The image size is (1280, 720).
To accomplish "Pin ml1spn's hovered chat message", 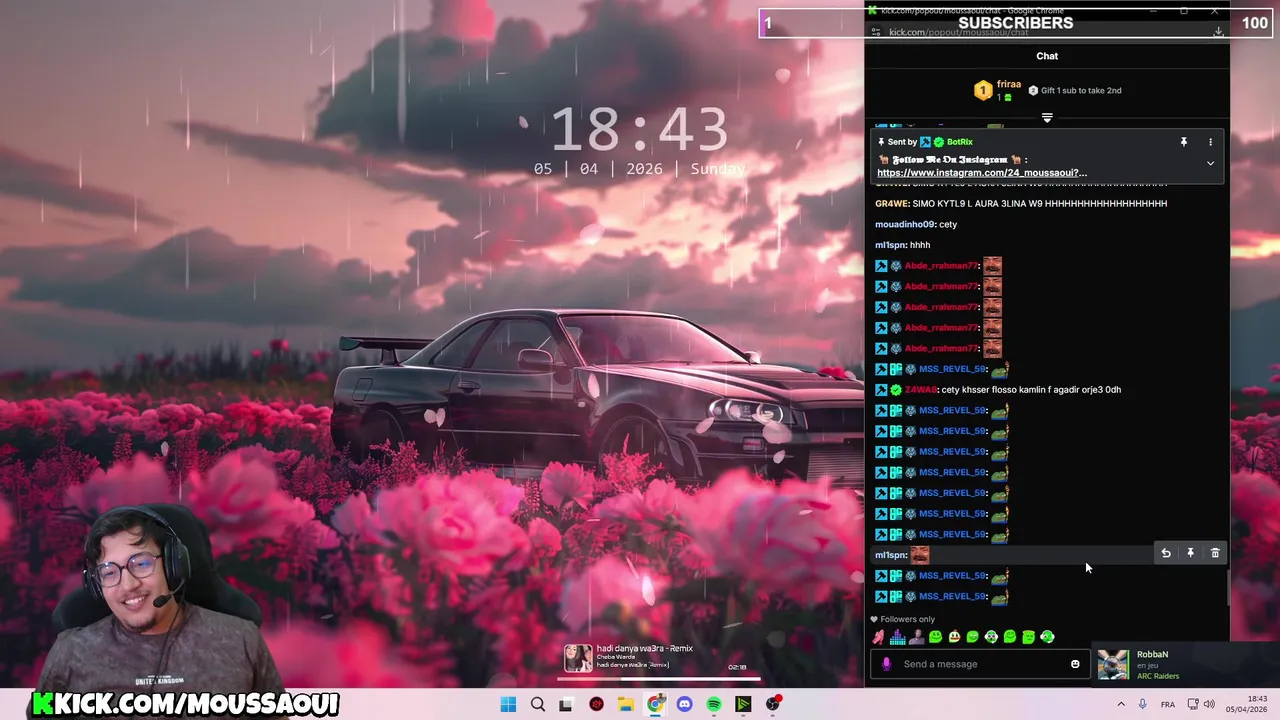I will pos(1190,553).
